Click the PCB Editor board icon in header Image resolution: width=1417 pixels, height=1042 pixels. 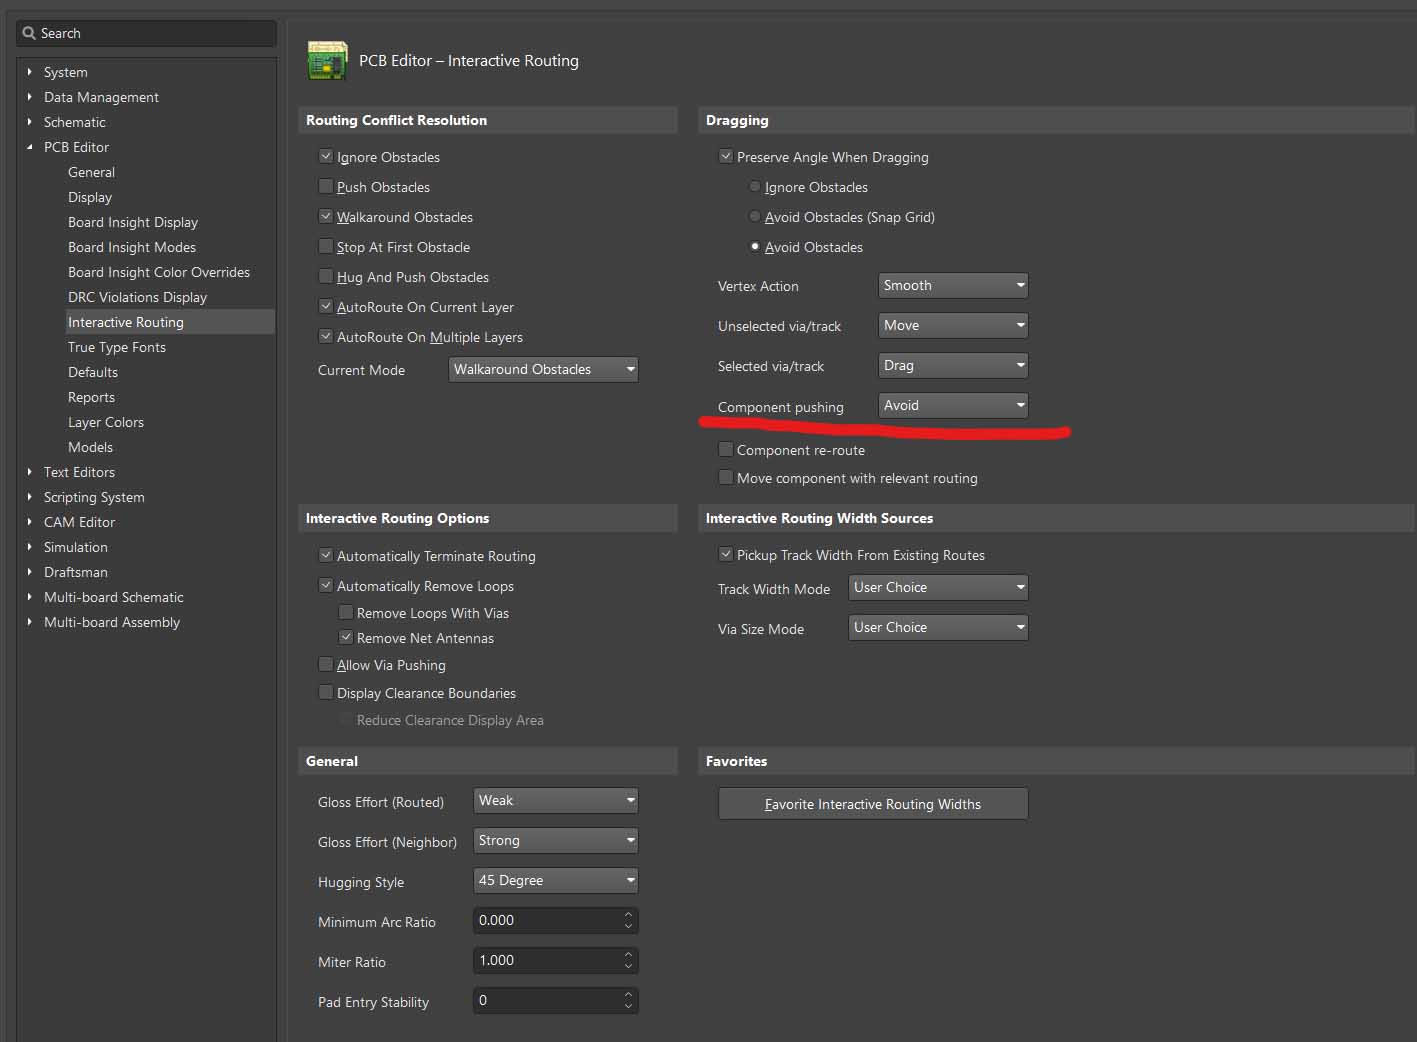327,61
